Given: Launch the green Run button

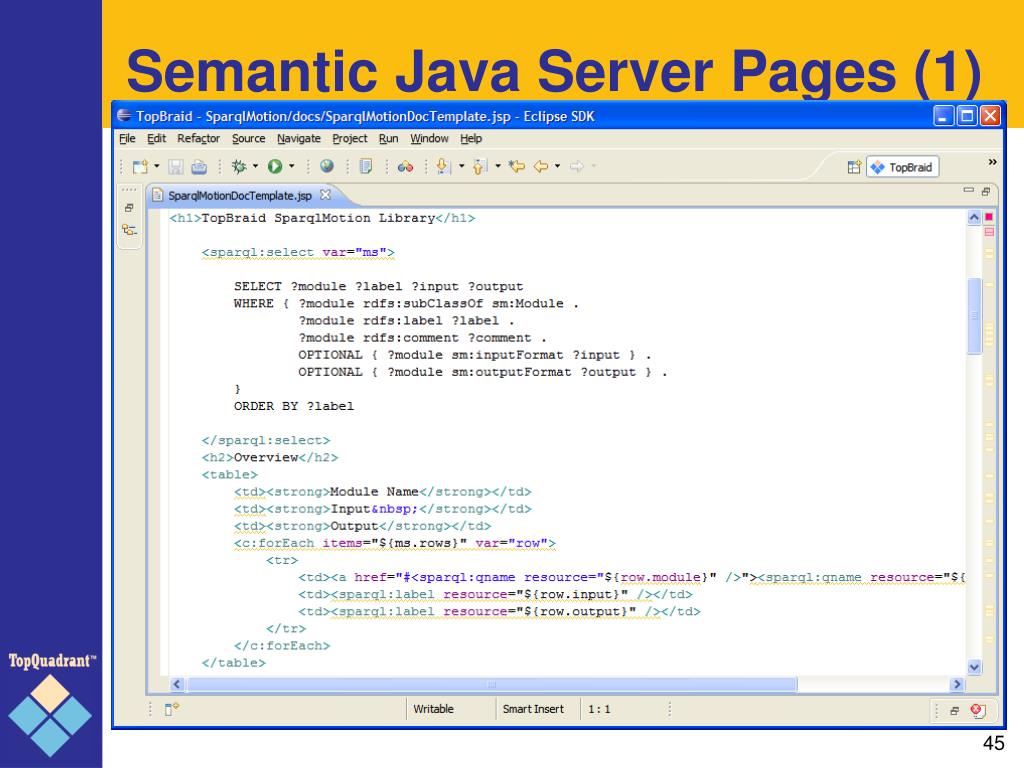Looking at the screenshot, I should point(275,167).
